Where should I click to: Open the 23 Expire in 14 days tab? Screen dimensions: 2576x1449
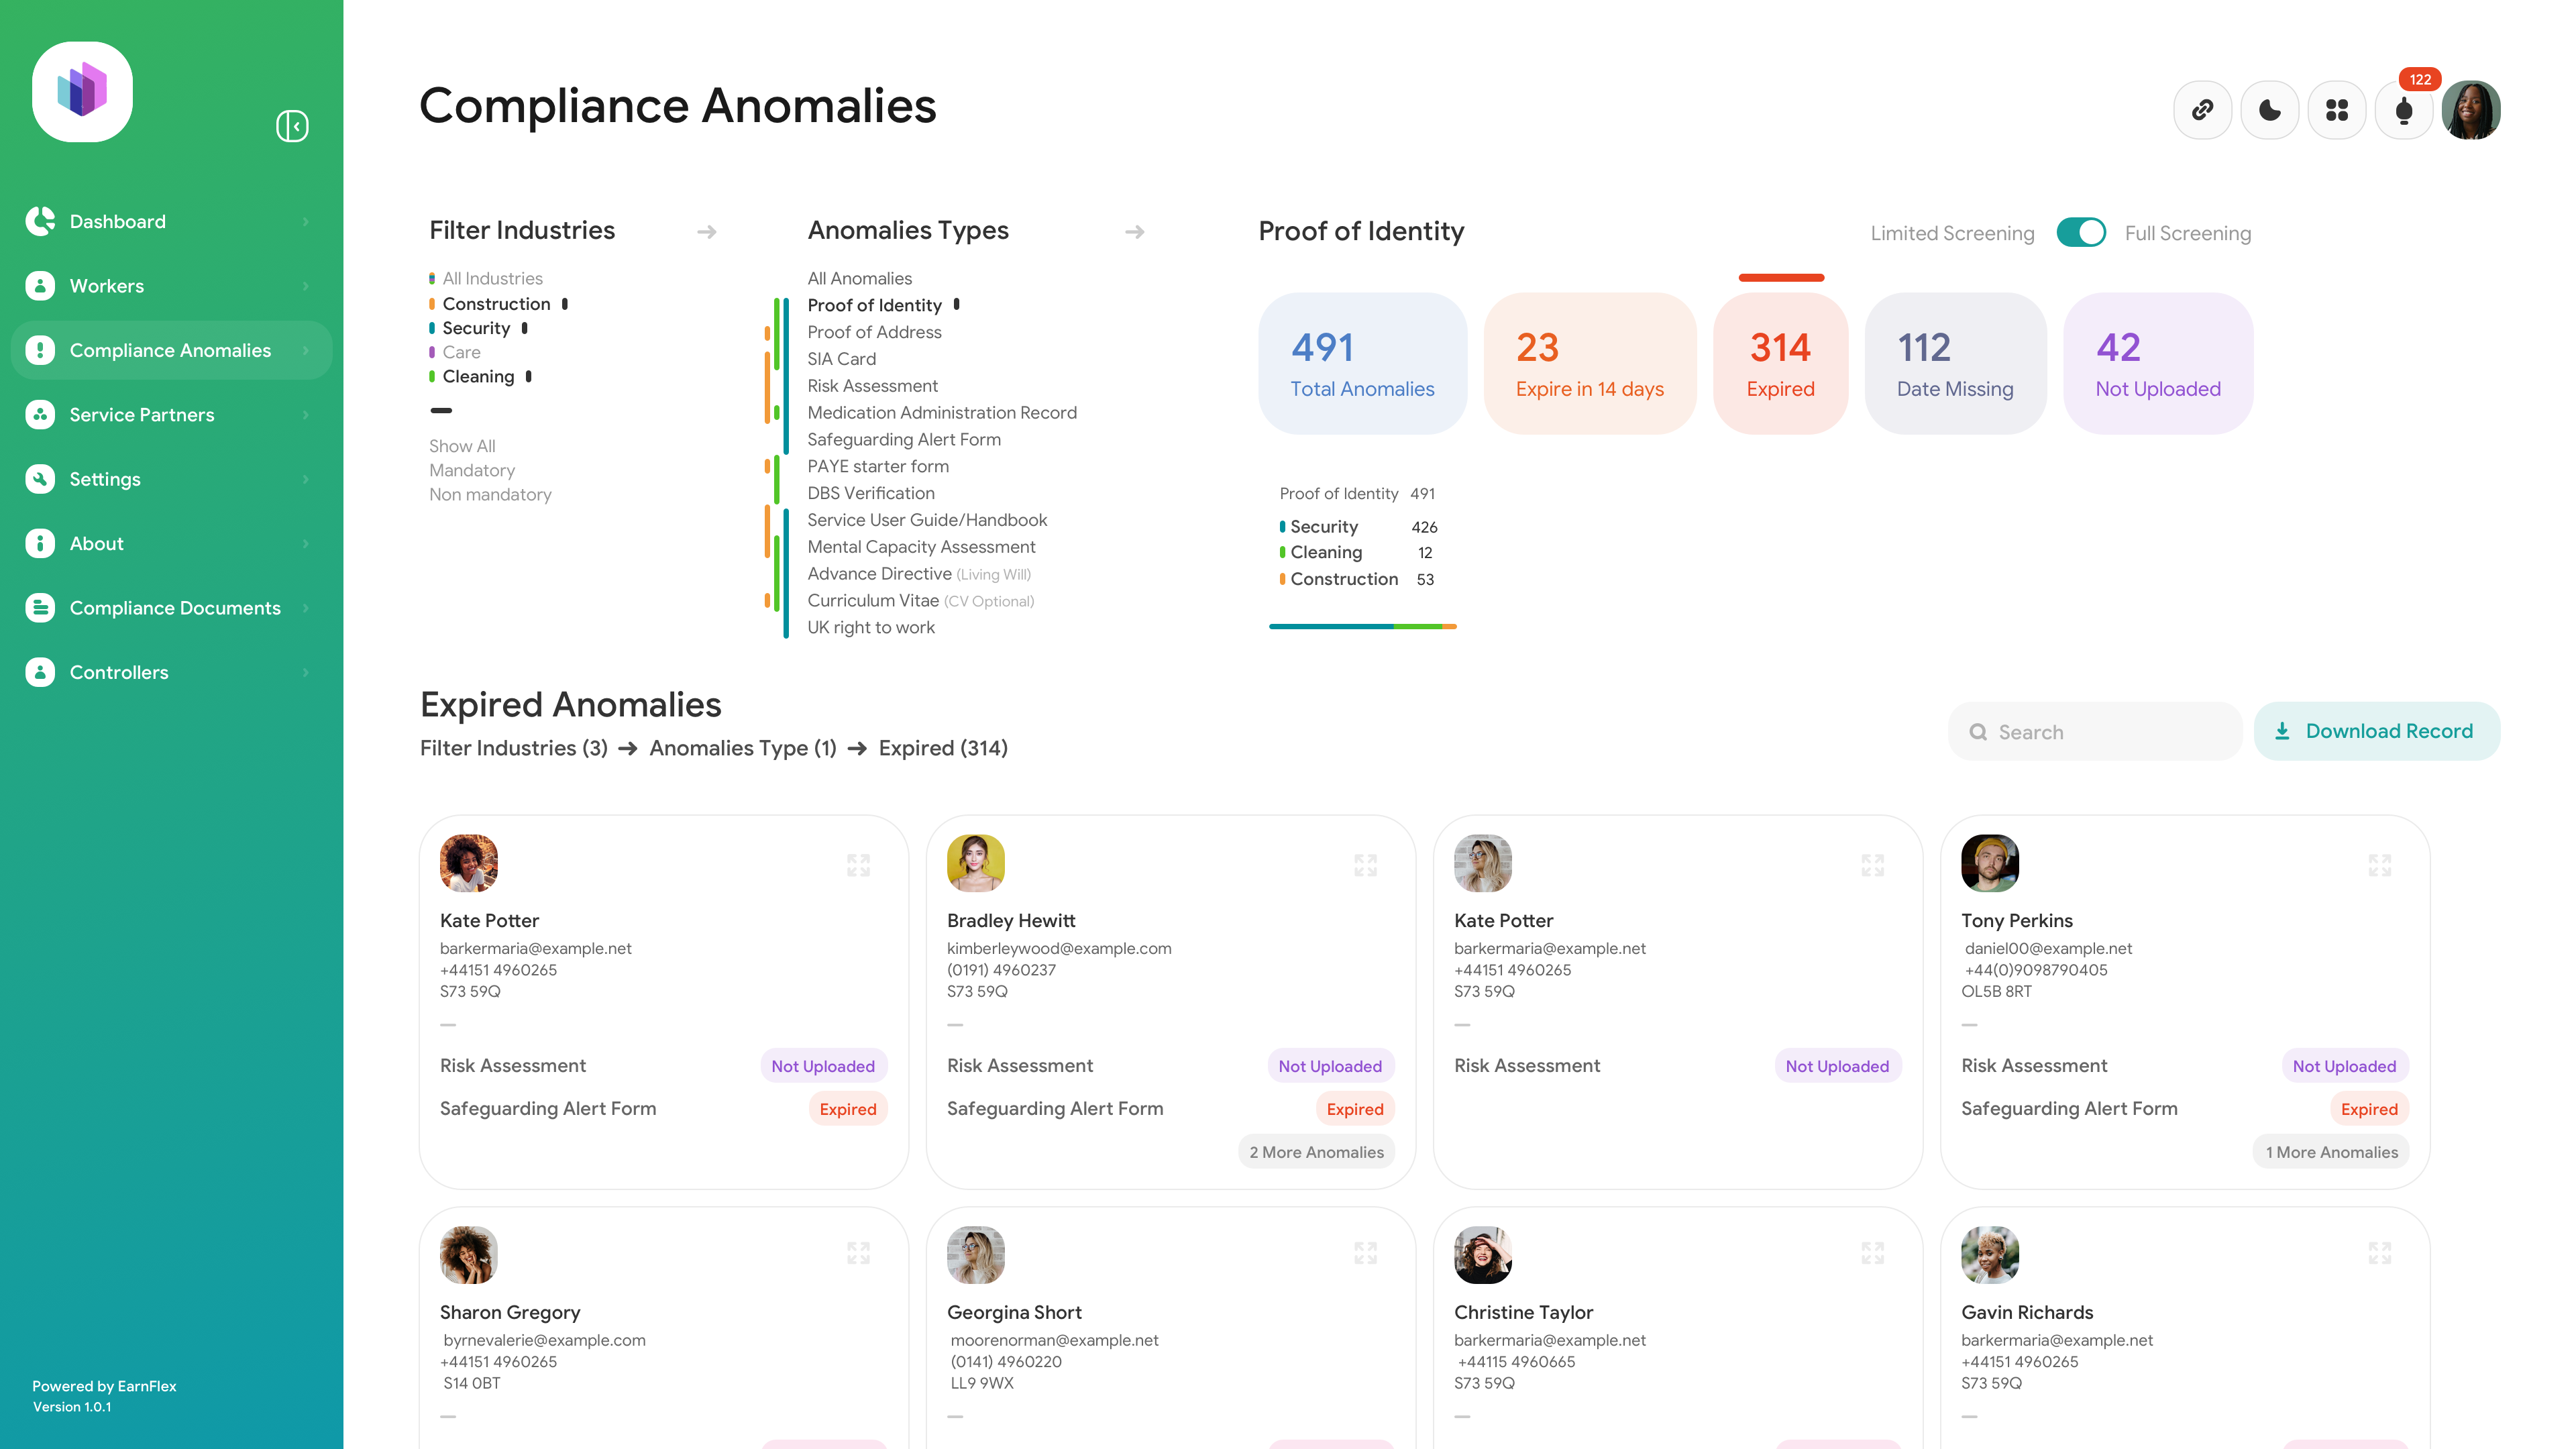pyautogui.click(x=1589, y=363)
